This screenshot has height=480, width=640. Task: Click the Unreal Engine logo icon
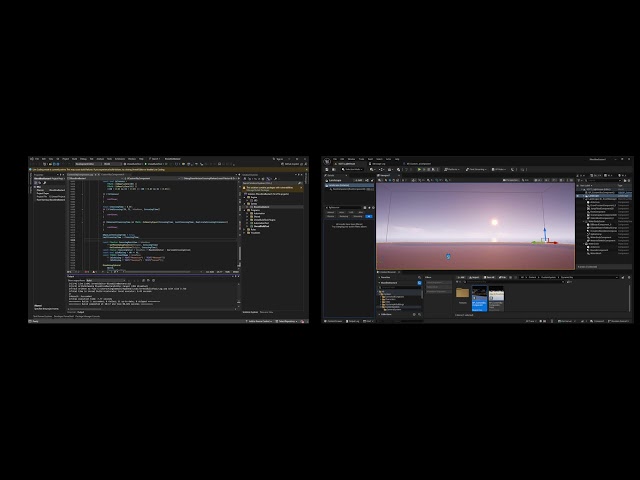(x=327, y=162)
